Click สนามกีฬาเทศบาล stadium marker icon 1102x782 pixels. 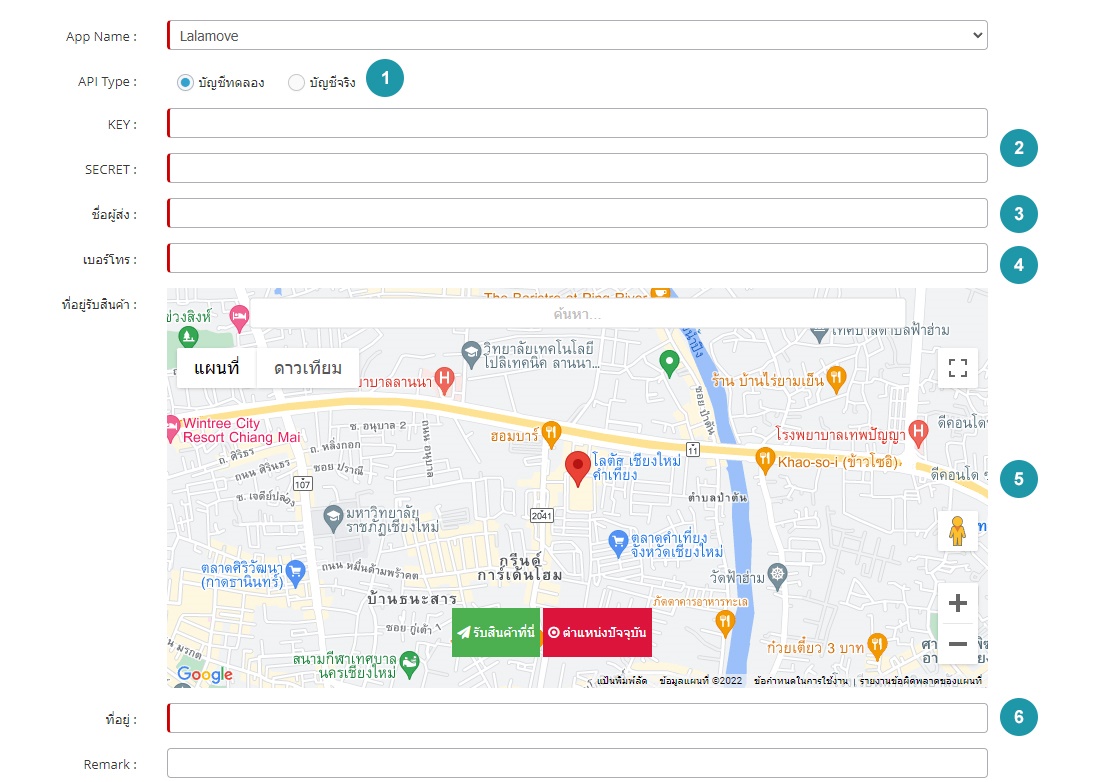409,663
